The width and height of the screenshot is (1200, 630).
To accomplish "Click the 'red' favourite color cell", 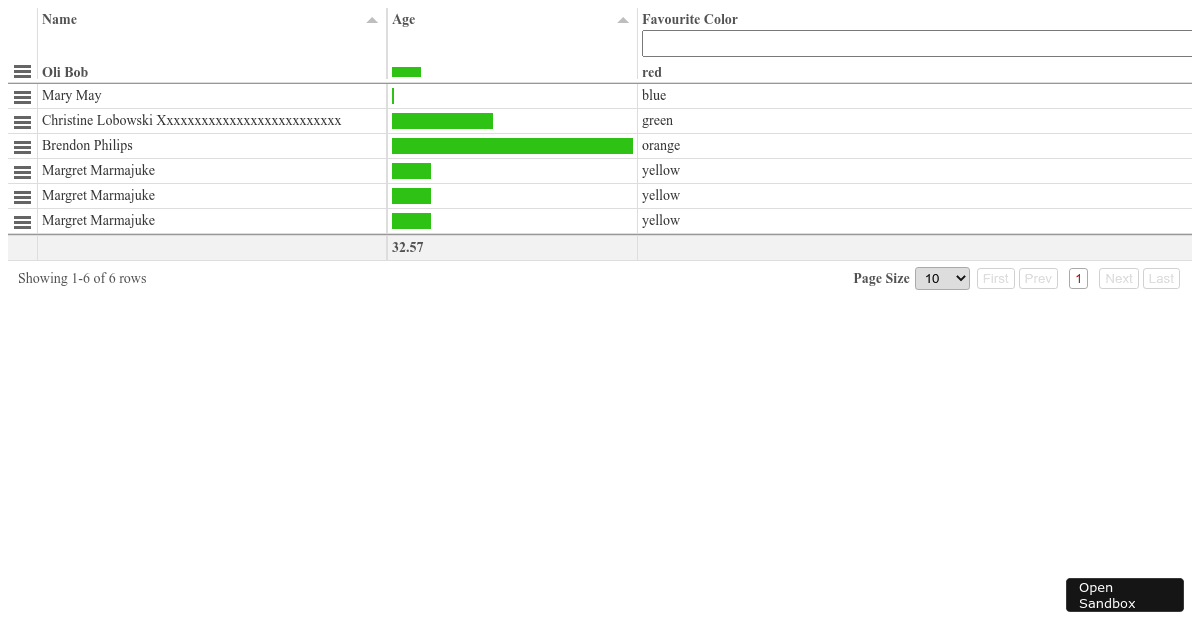I will click(915, 72).
